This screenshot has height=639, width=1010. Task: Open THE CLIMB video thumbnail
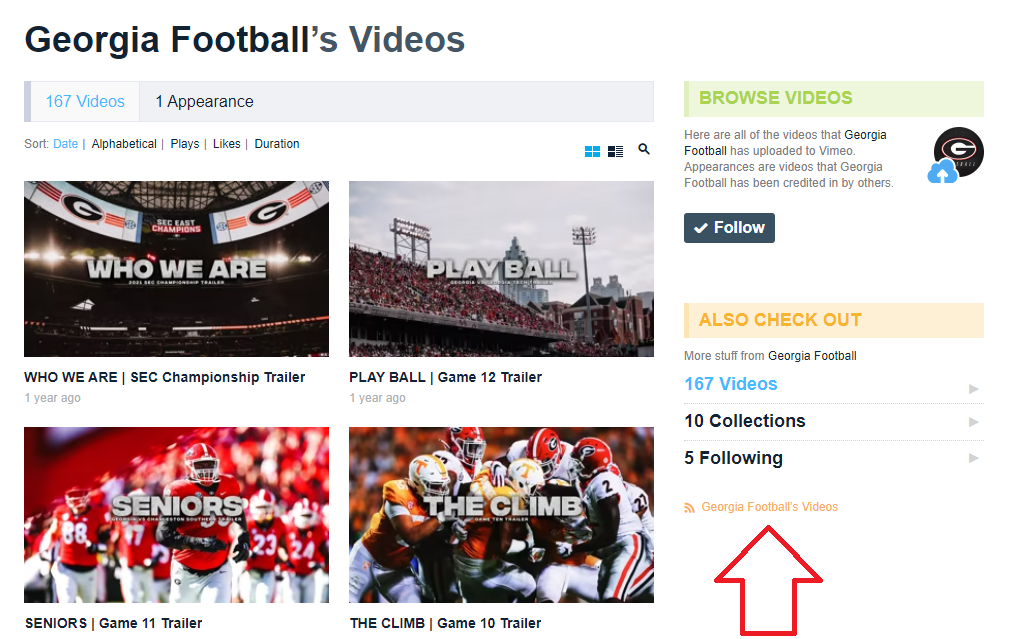coord(501,515)
